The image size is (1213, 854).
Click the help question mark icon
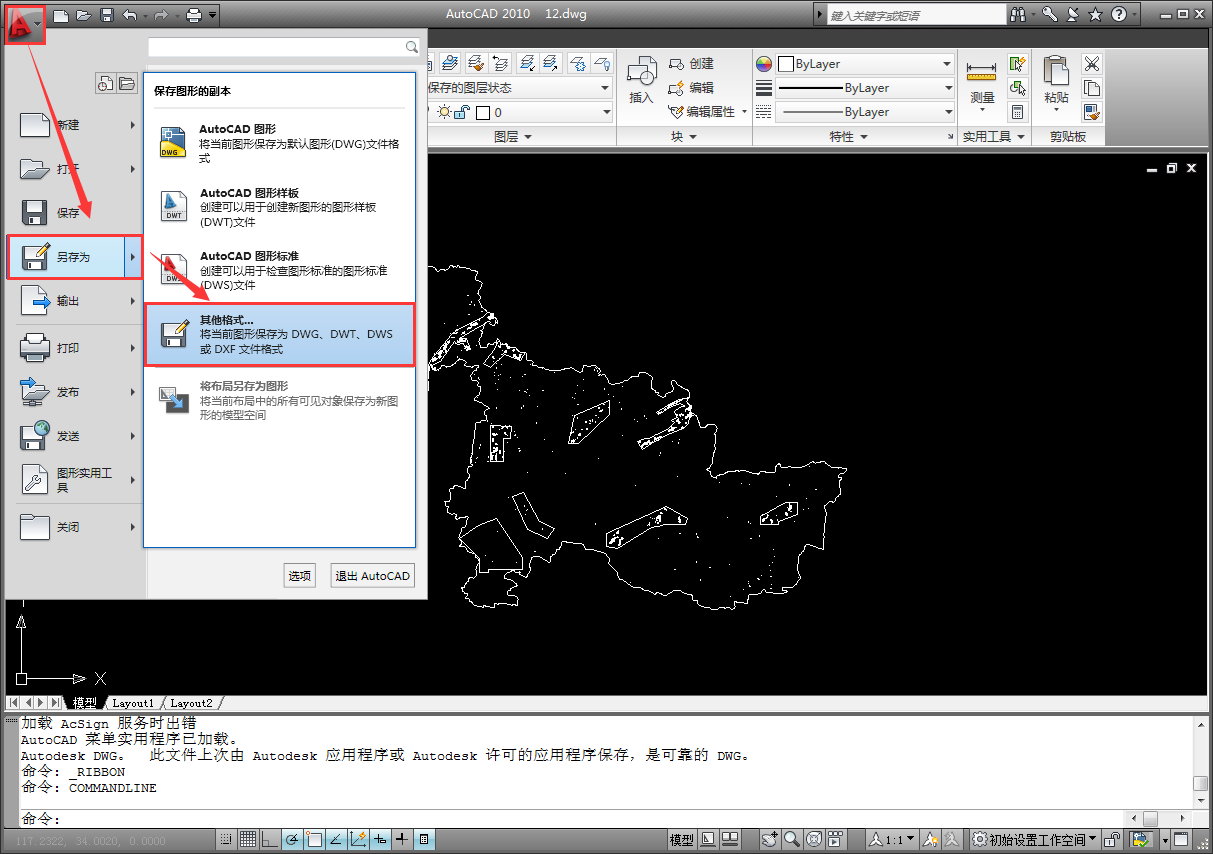(1119, 14)
